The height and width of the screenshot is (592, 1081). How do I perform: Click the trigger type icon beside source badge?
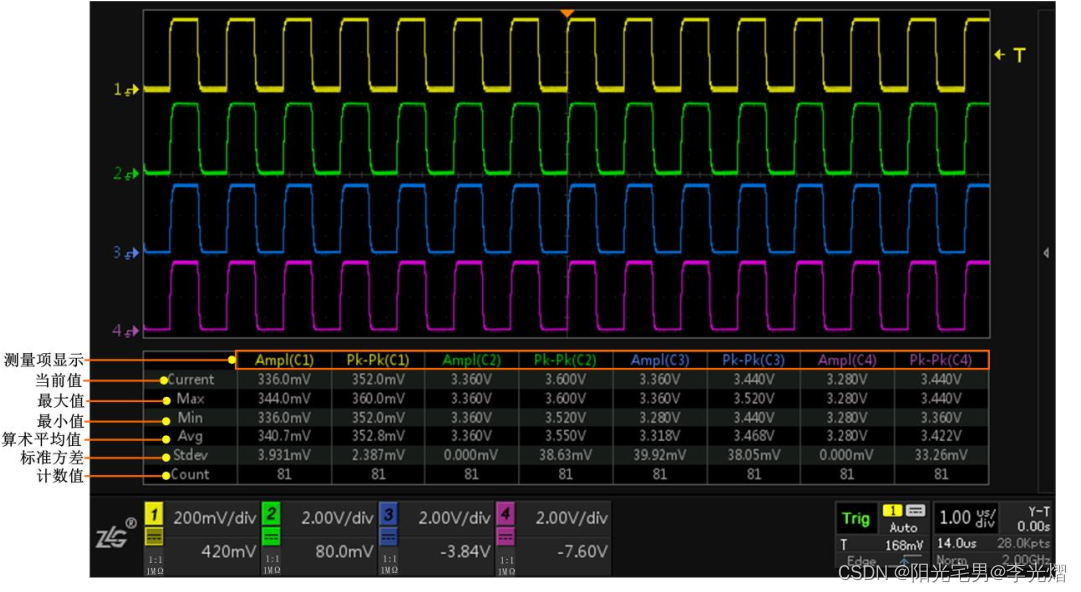[x=915, y=511]
